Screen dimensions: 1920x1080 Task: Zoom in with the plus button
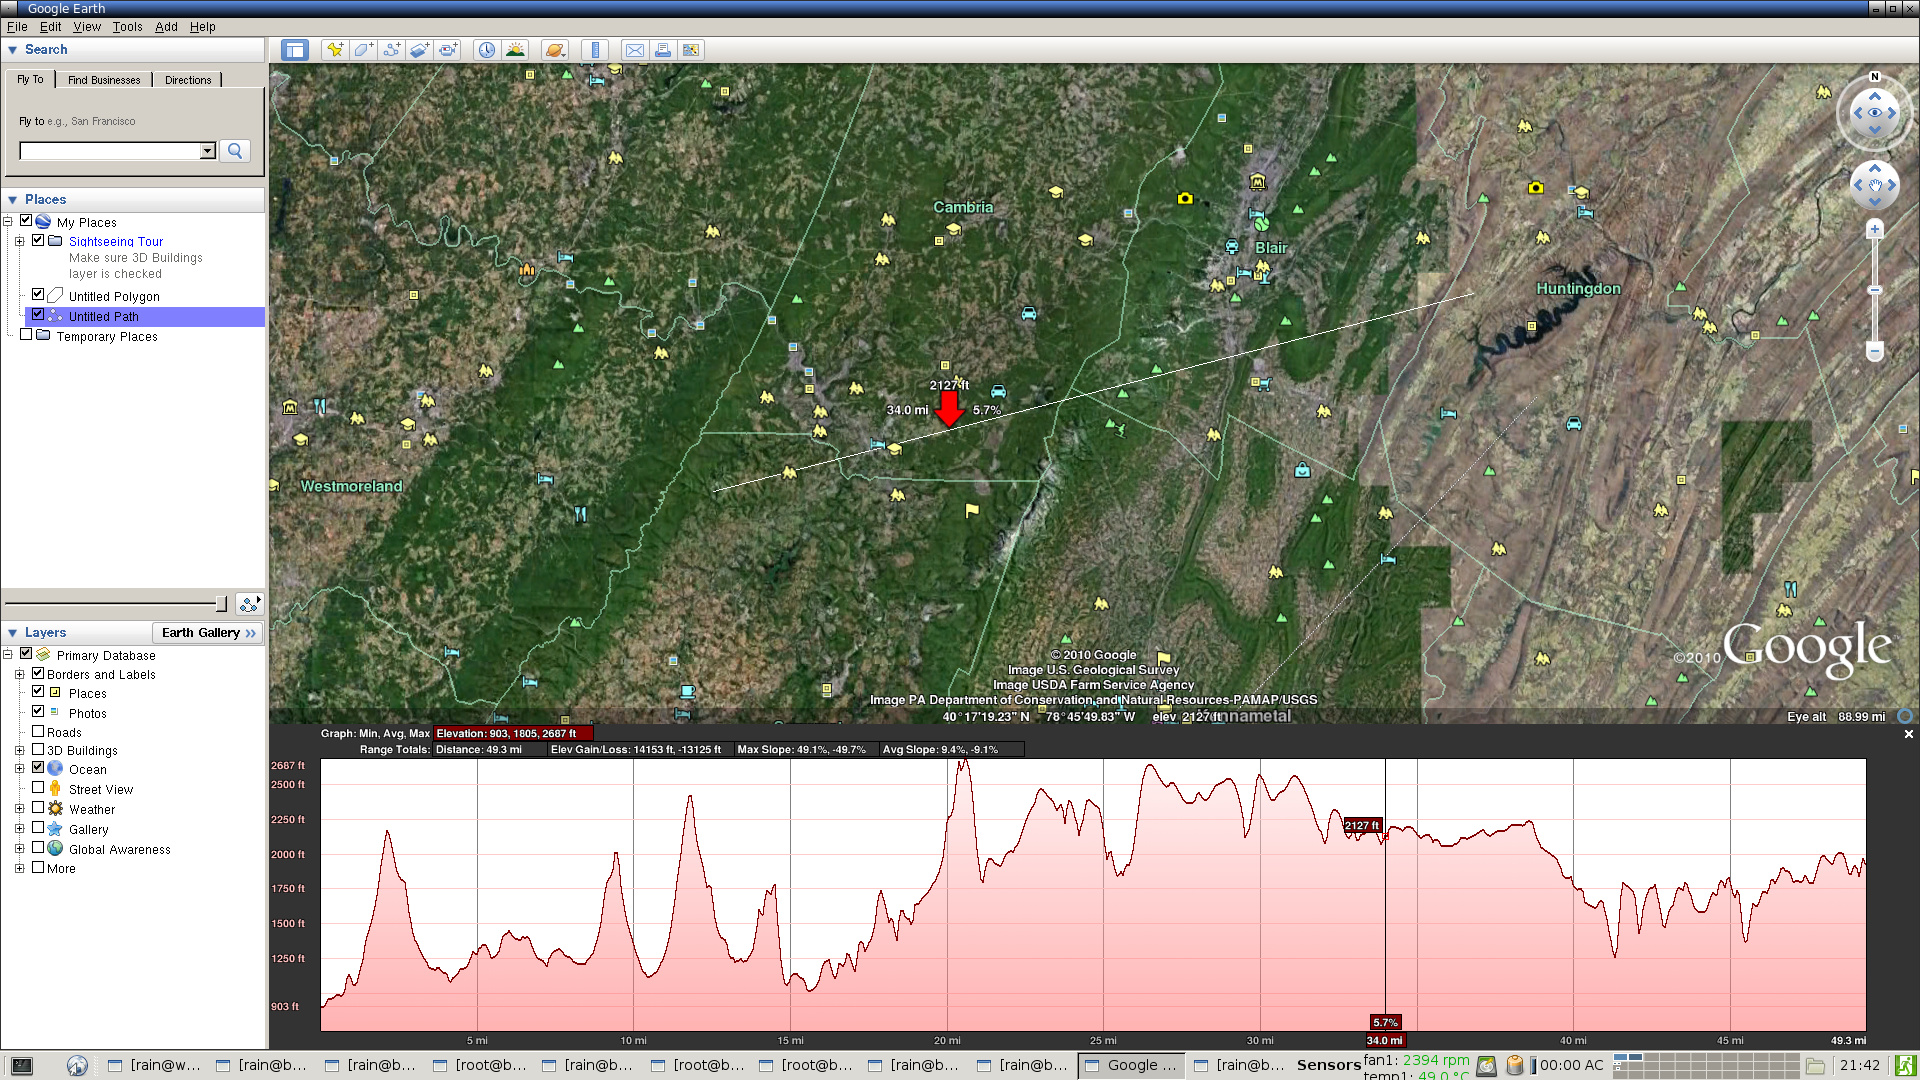(x=1875, y=229)
